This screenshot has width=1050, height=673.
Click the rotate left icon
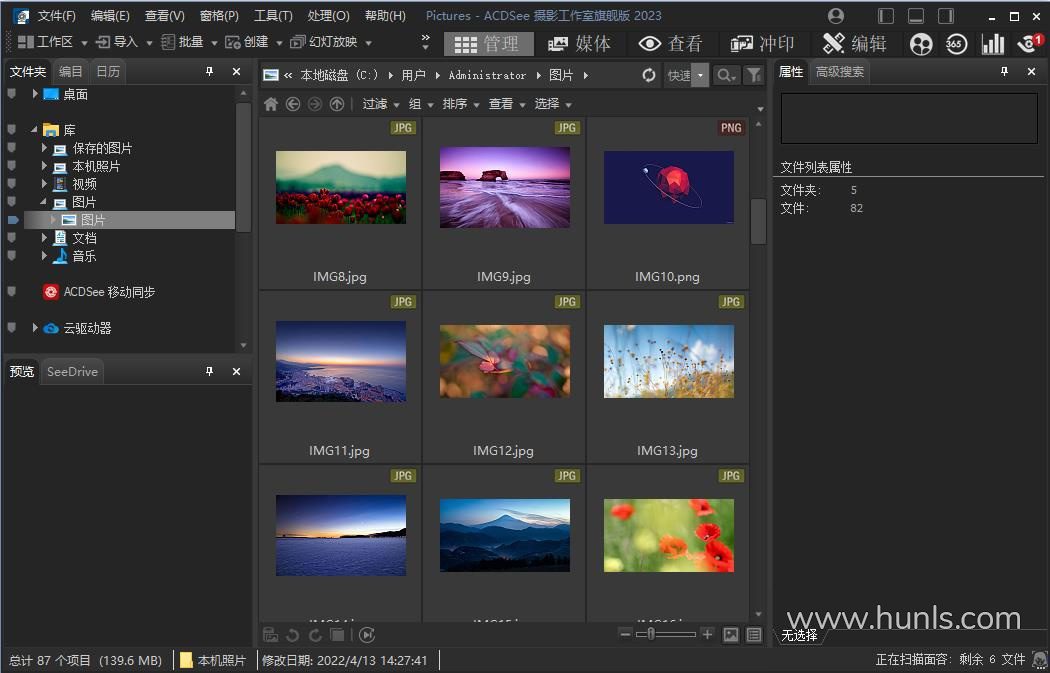click(x=293, y=635)
